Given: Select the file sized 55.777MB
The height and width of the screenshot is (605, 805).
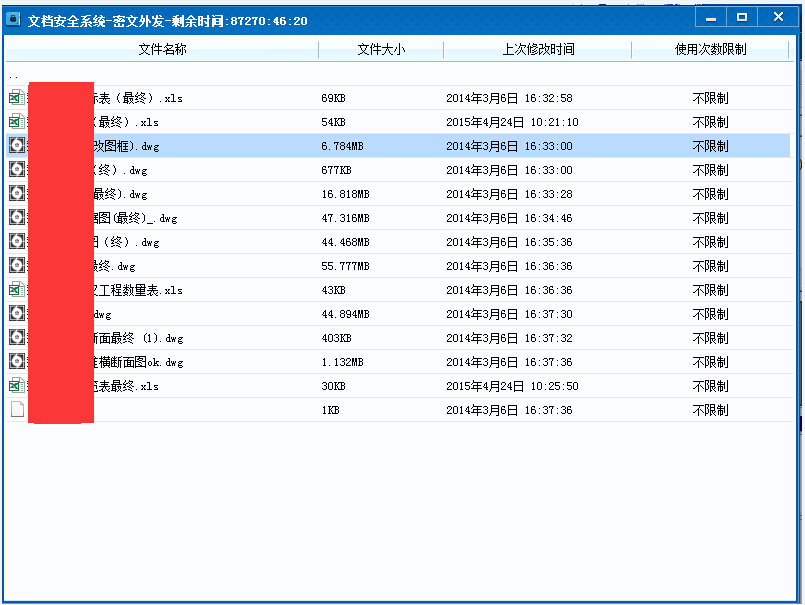Looking at the screenshot, I should pos(345,266).
